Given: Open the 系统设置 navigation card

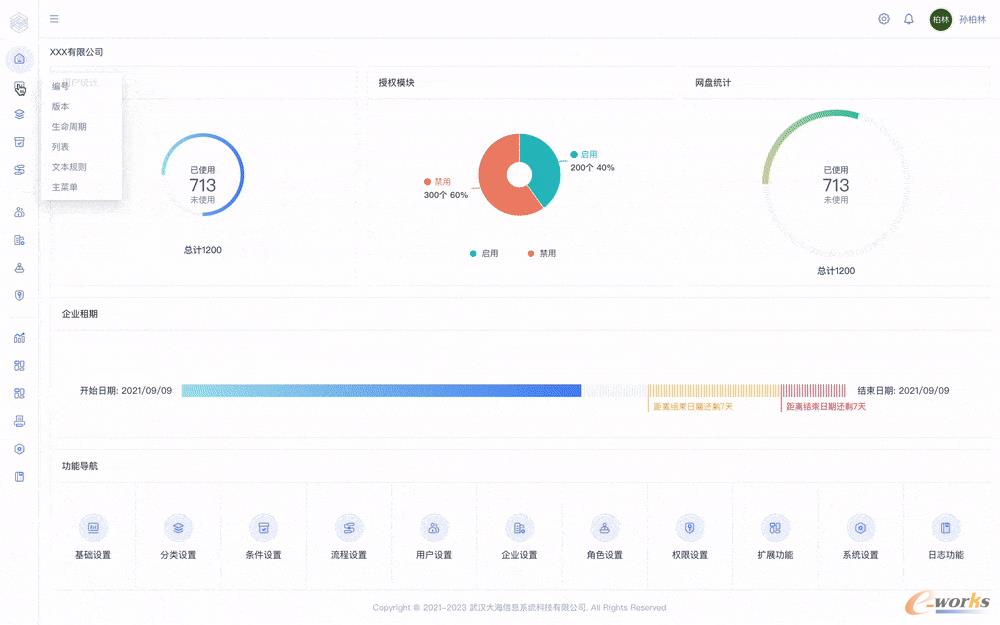Looking at the screenshot, I should click(860, 538).
